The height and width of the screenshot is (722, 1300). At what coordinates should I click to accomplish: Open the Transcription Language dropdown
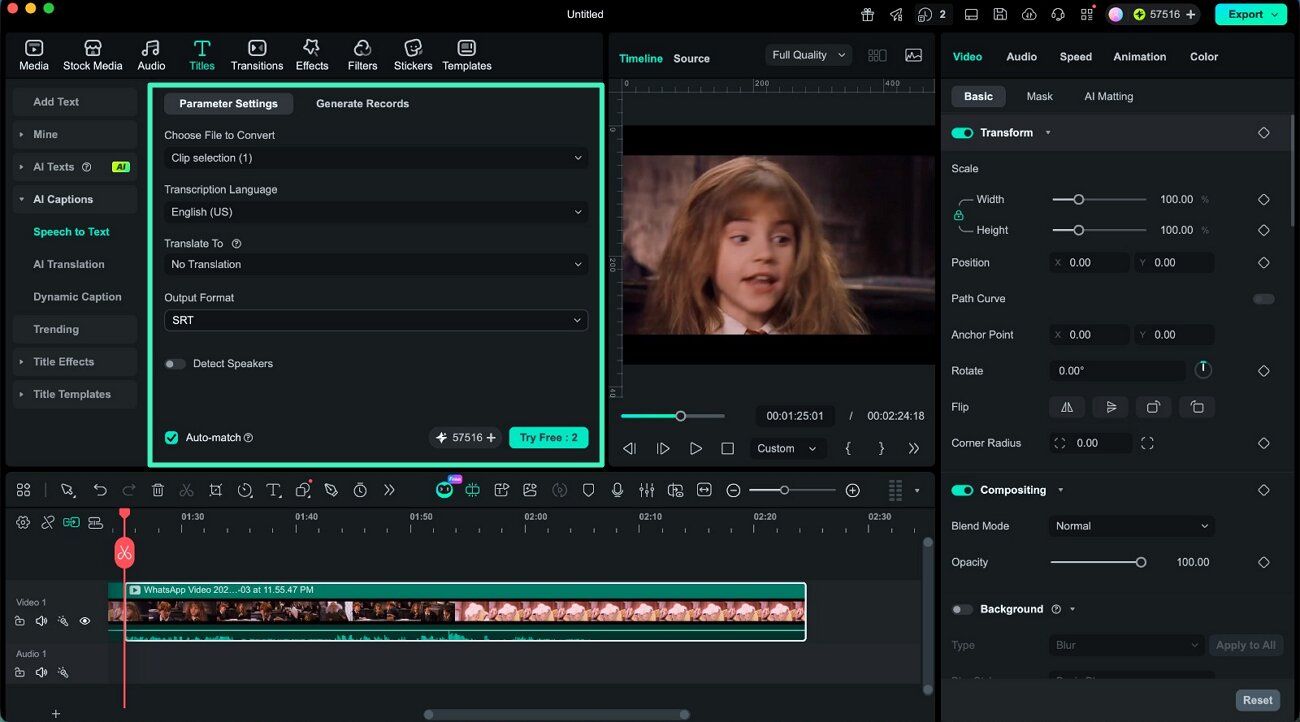coord(376,212)
